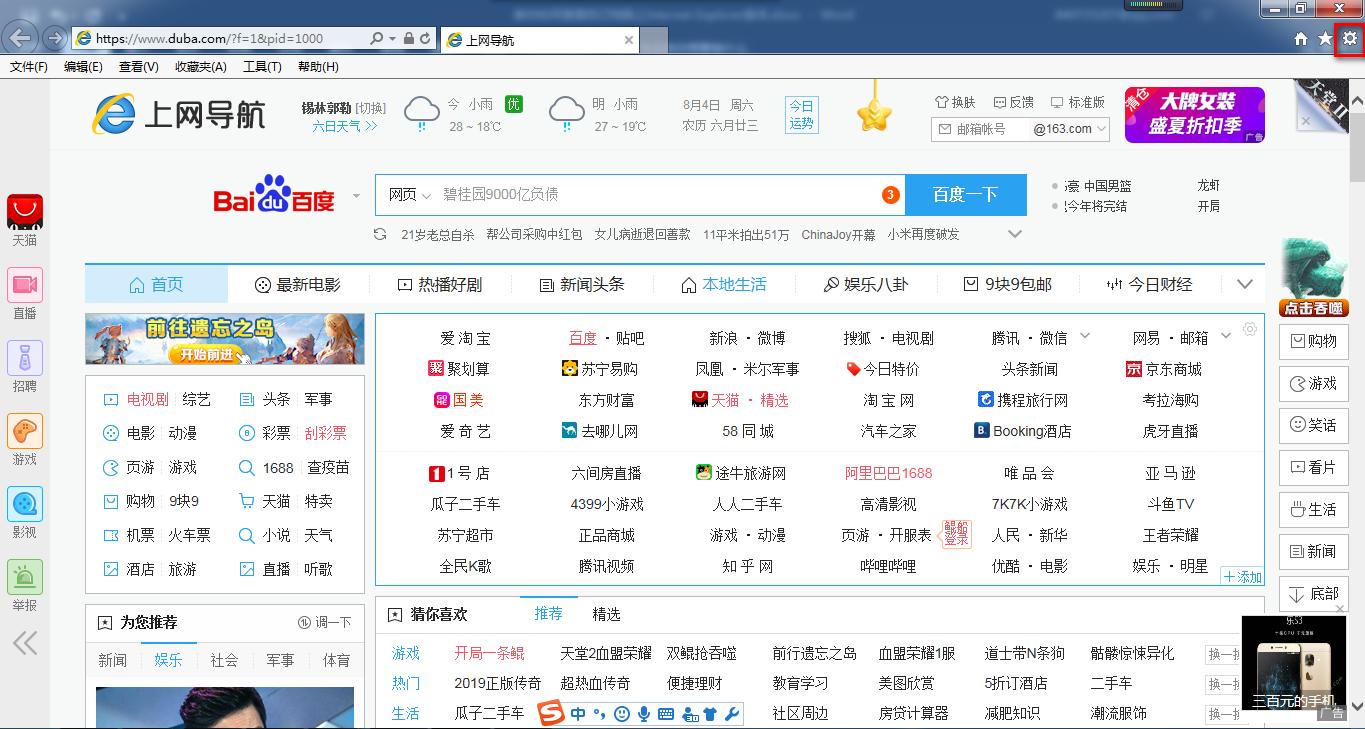Click the address bar search magnifier icon

[x=376, y=38]
